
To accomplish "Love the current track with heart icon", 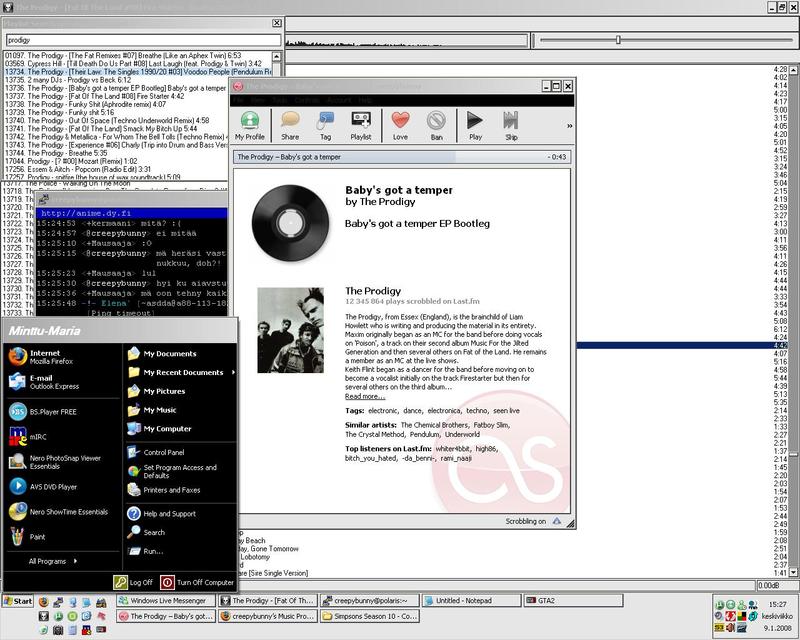I will [400, 126].
